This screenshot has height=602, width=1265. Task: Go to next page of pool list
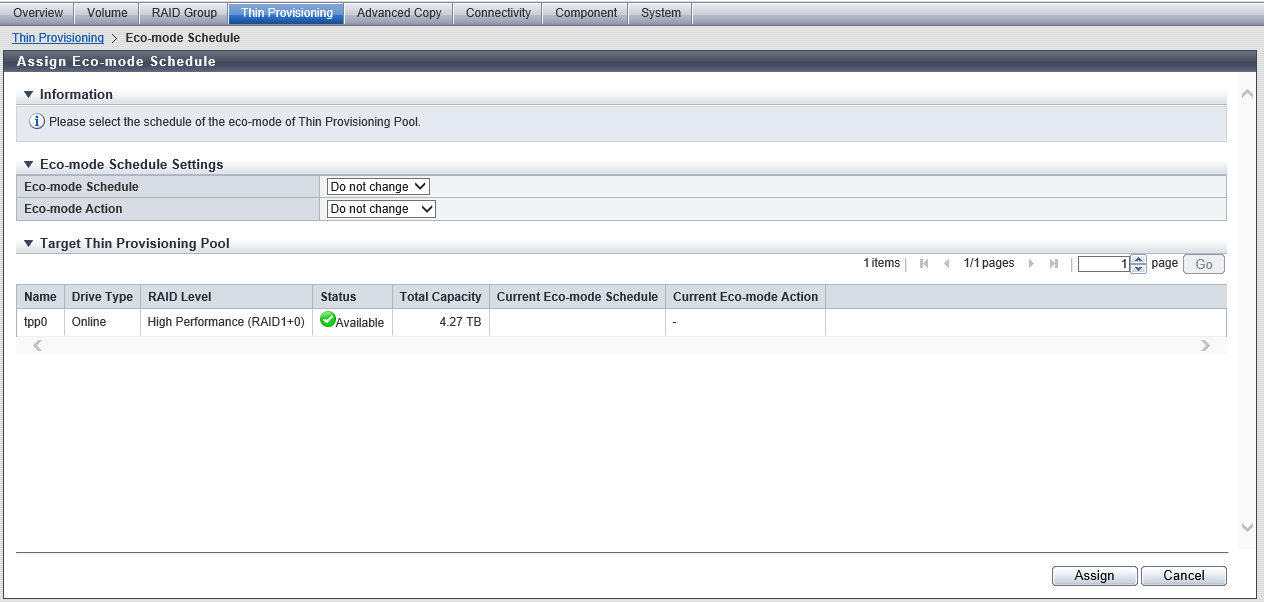[1031, 264]
